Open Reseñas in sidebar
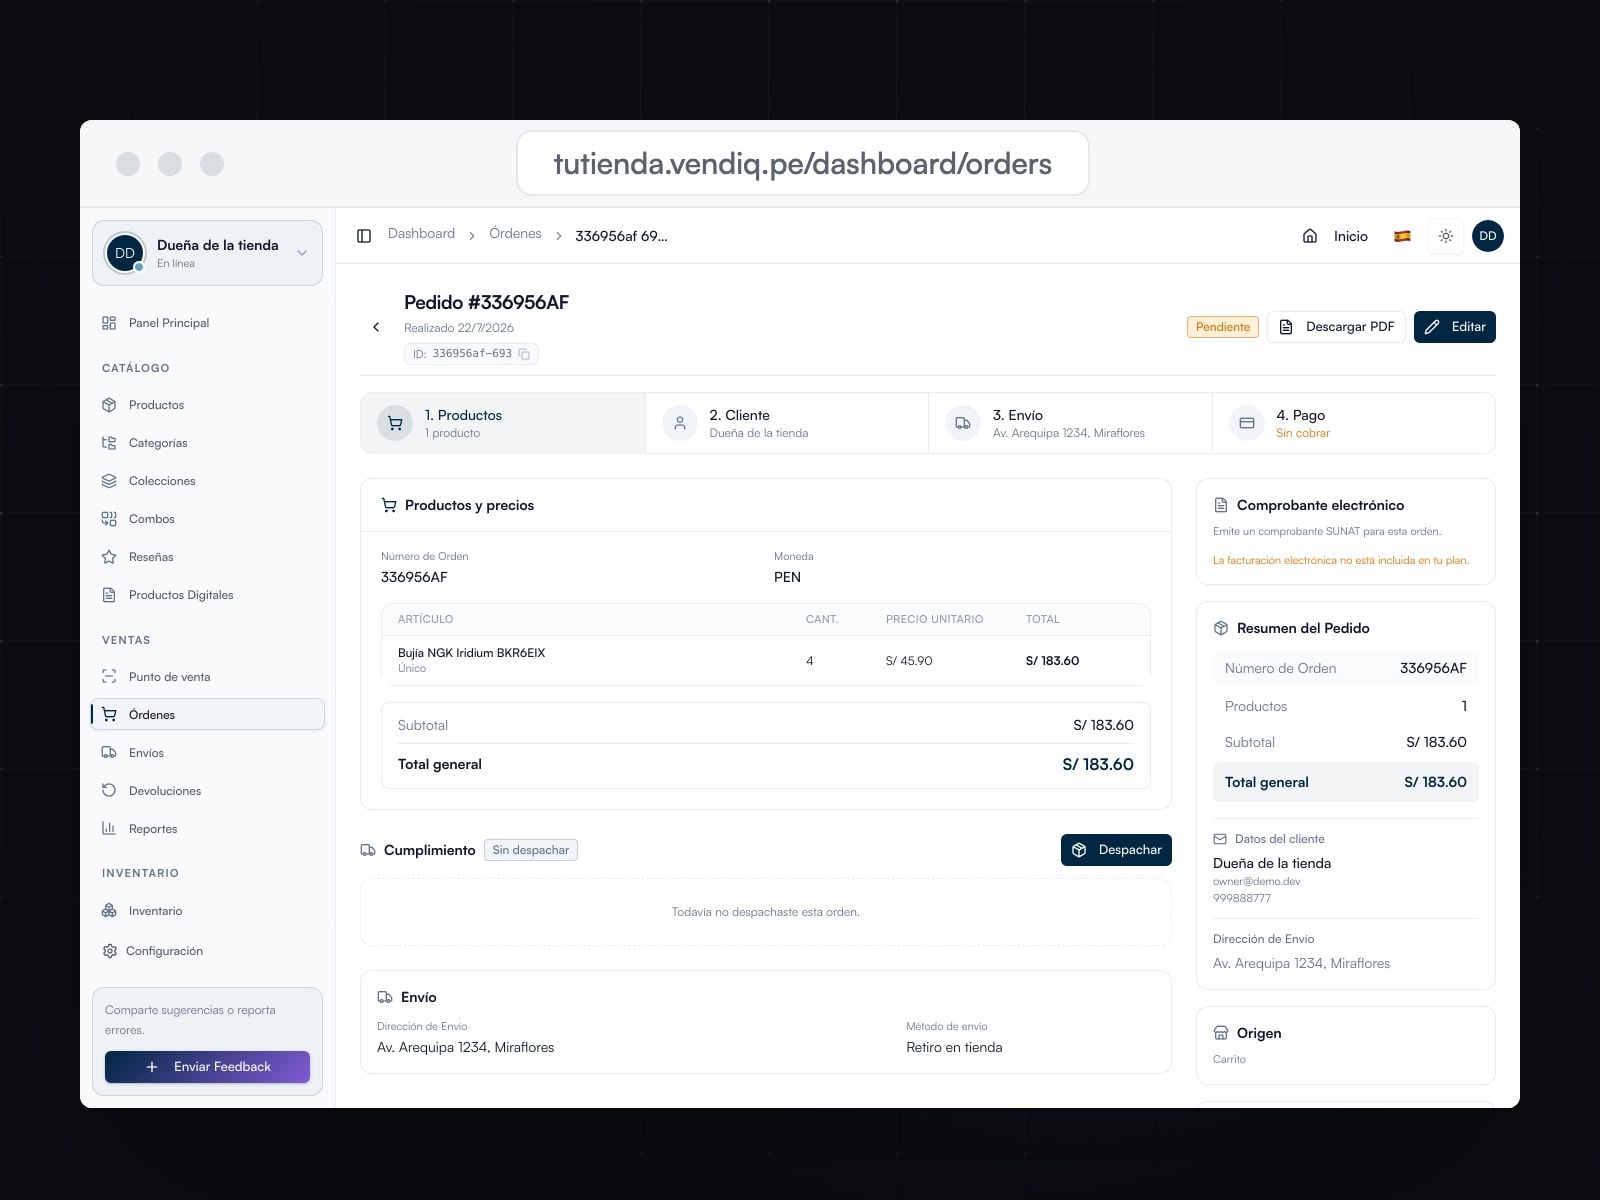The width and height of the screenshot is (1600, 1200). pyautogui.click(x=208, y=557)
